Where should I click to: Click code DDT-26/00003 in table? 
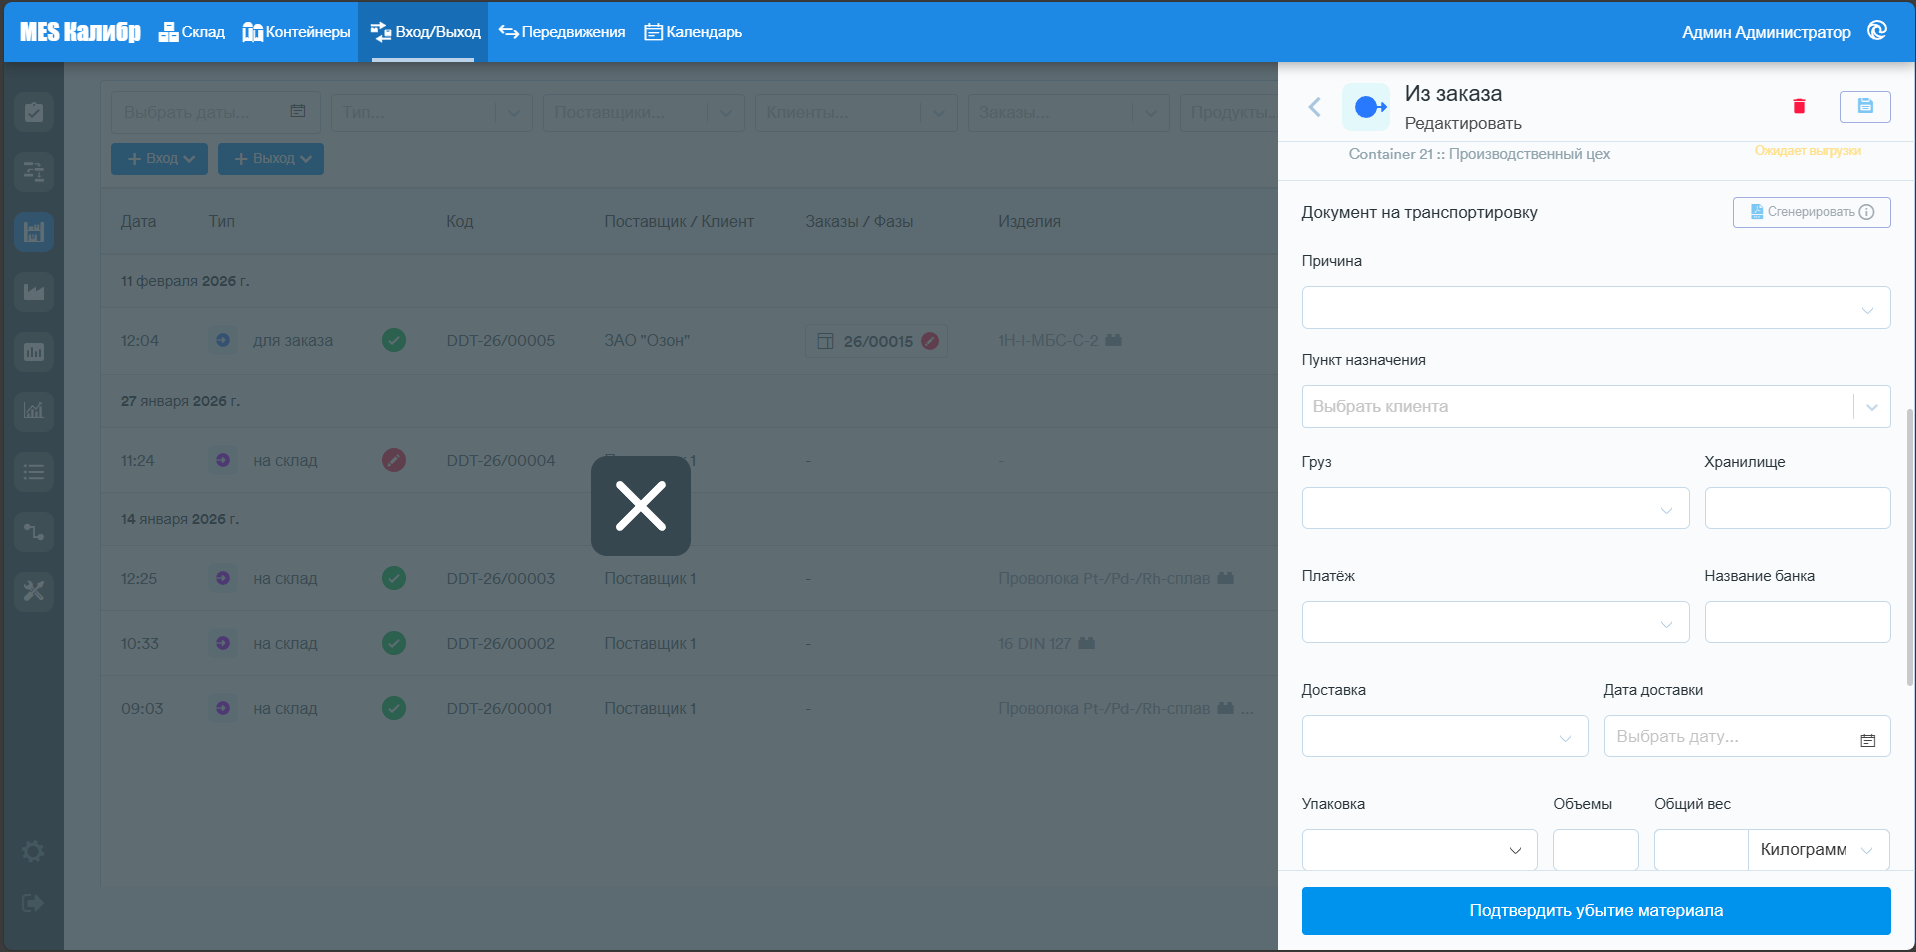pyautogui.click(x=500, y=578)
